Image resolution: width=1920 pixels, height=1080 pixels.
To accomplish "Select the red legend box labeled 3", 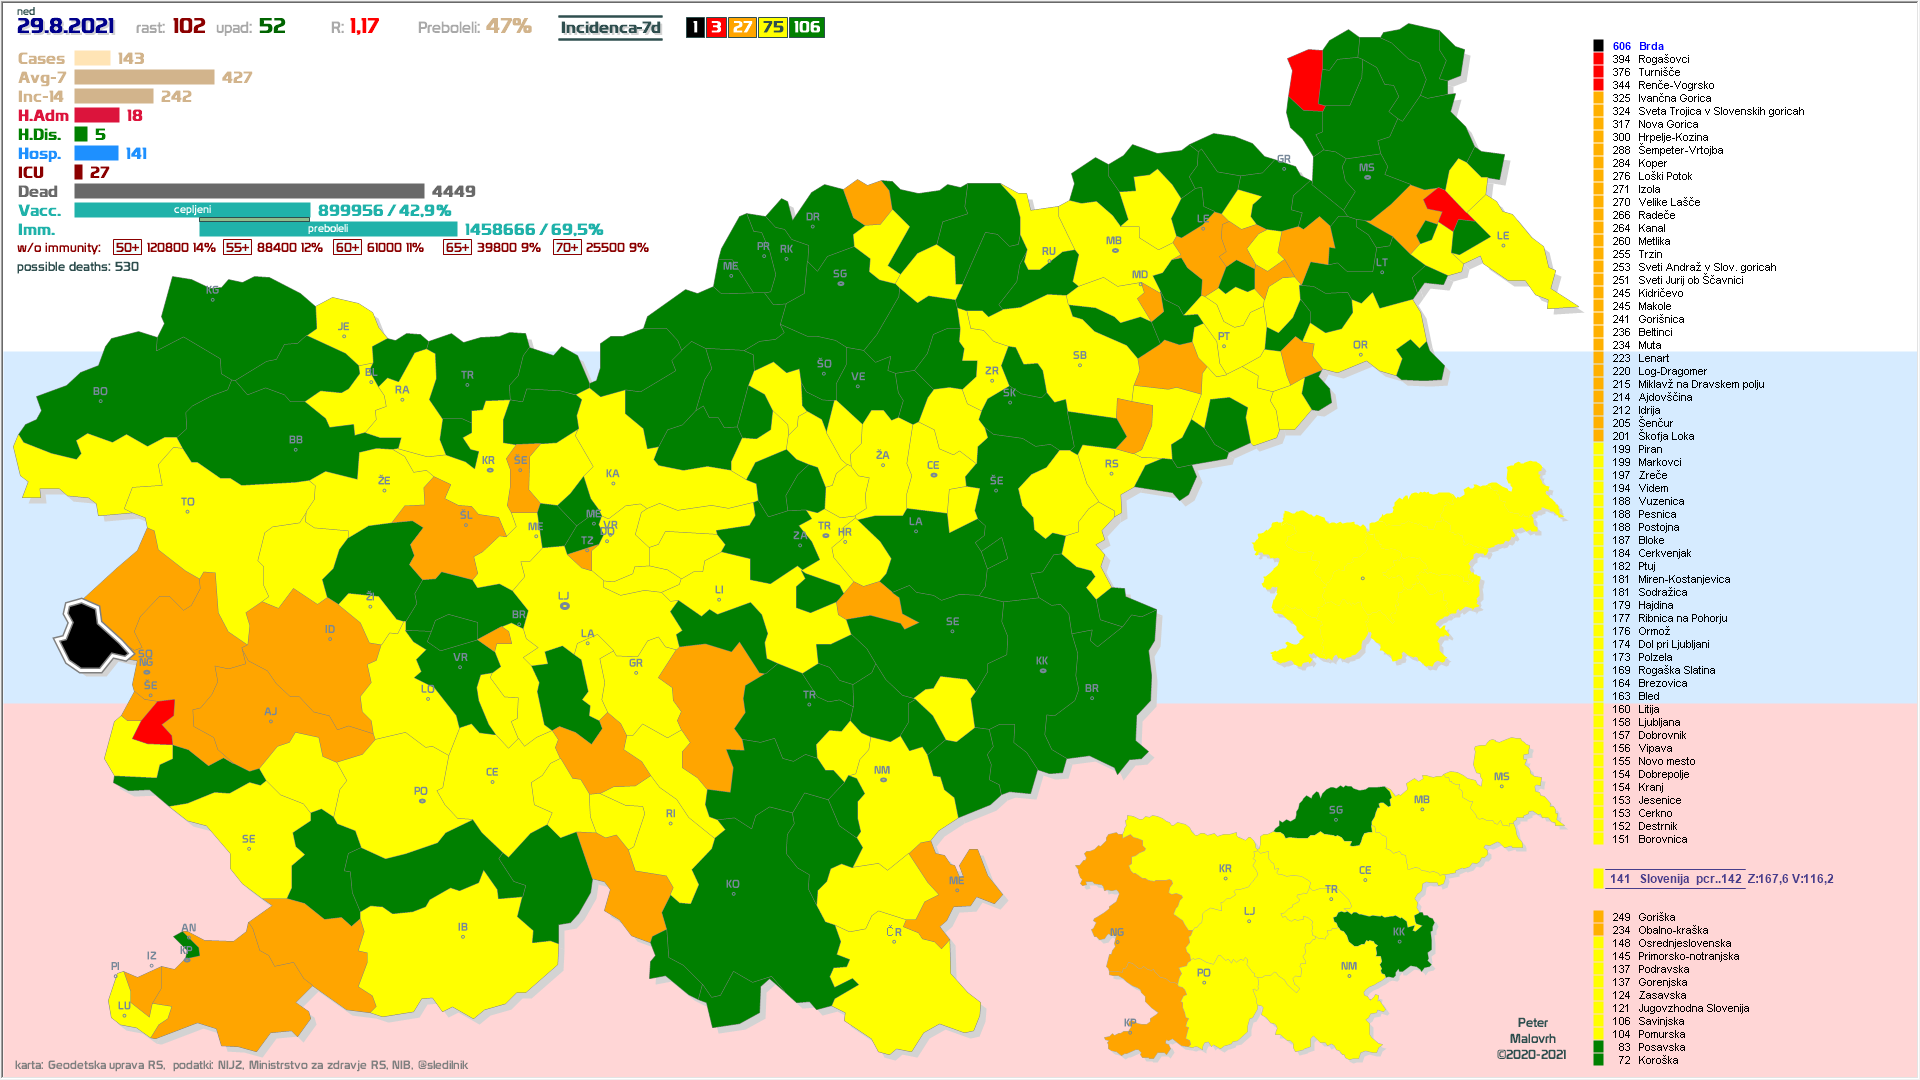I will tap(716, 28).
